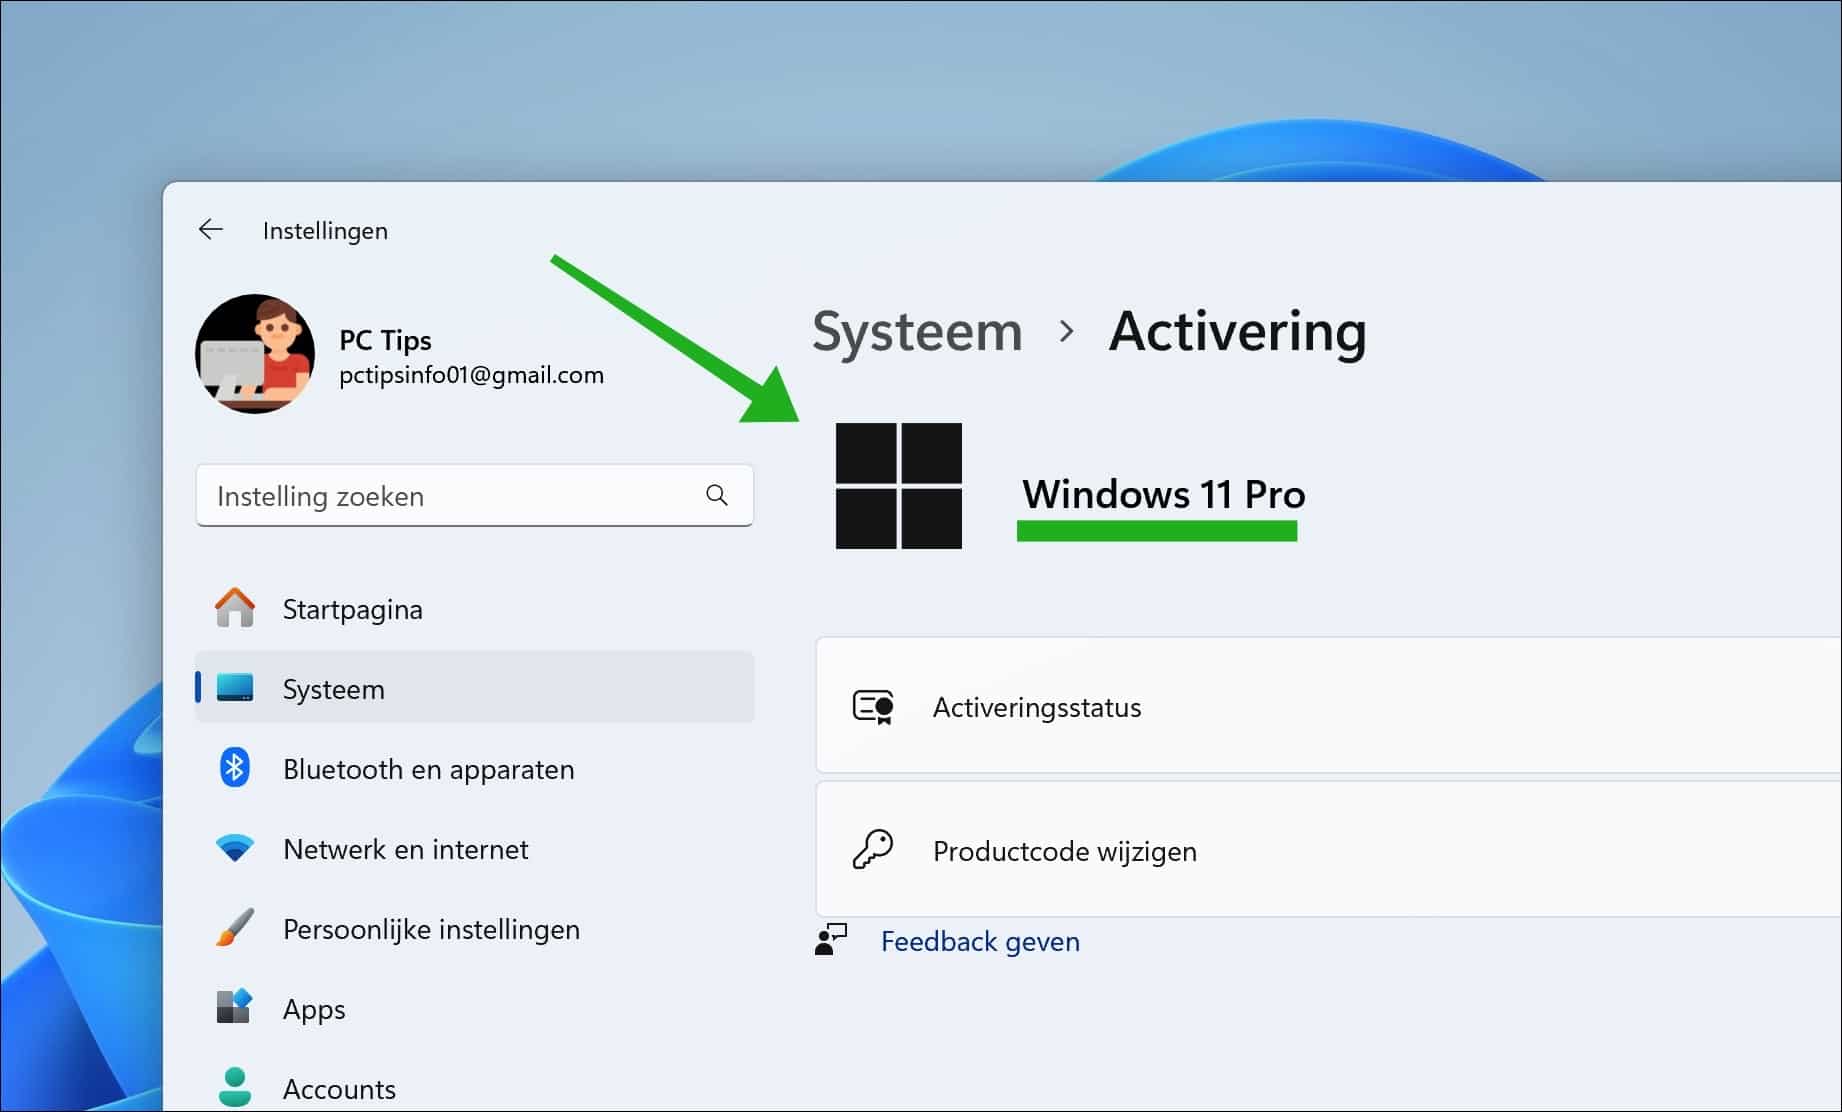The height and width of the screenshot is (1112, 1842).
Task: Open Accounts via the person icon
Action: coord(233,1088)
